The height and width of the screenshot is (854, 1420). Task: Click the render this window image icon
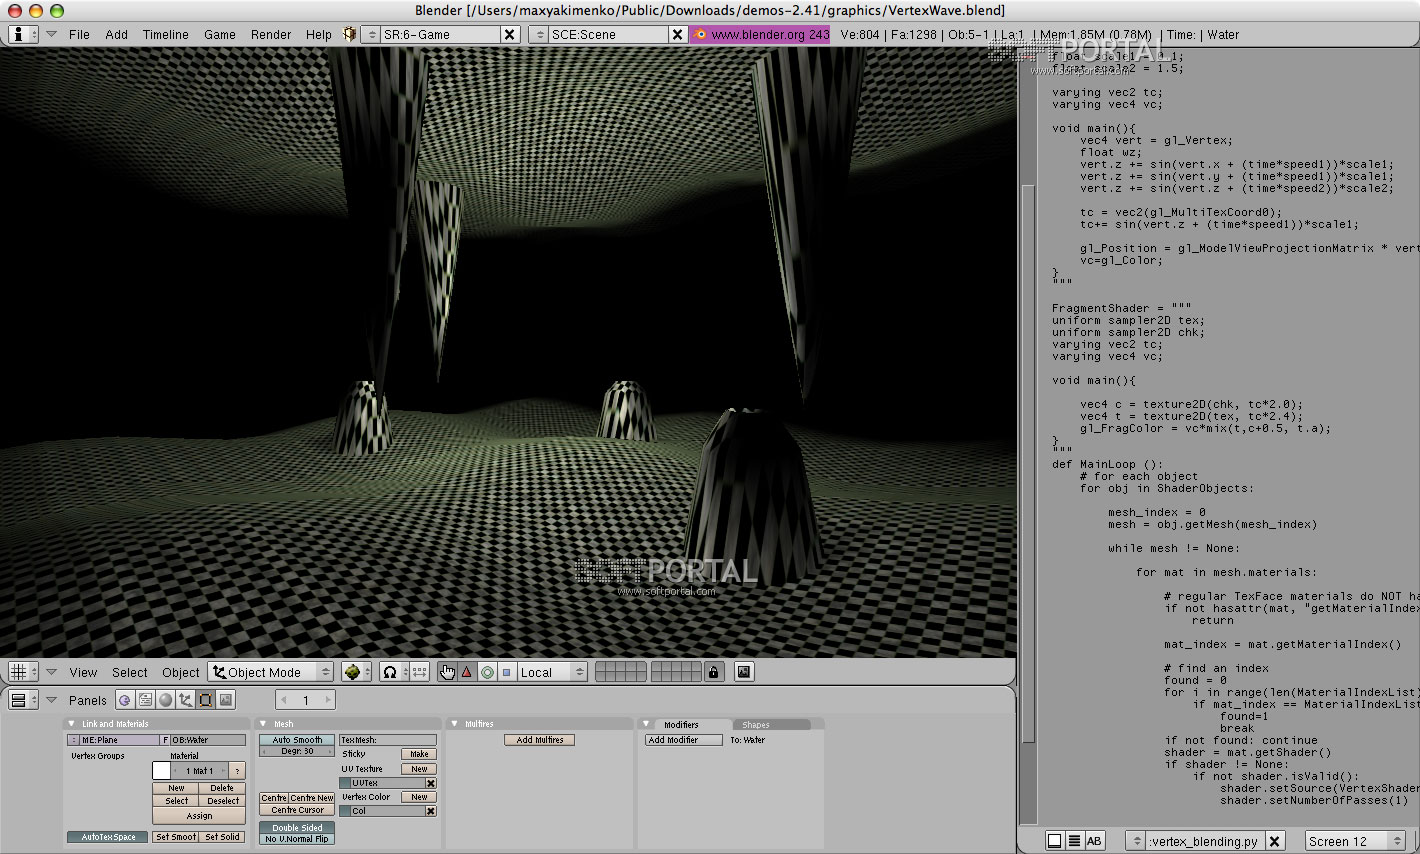744,672
